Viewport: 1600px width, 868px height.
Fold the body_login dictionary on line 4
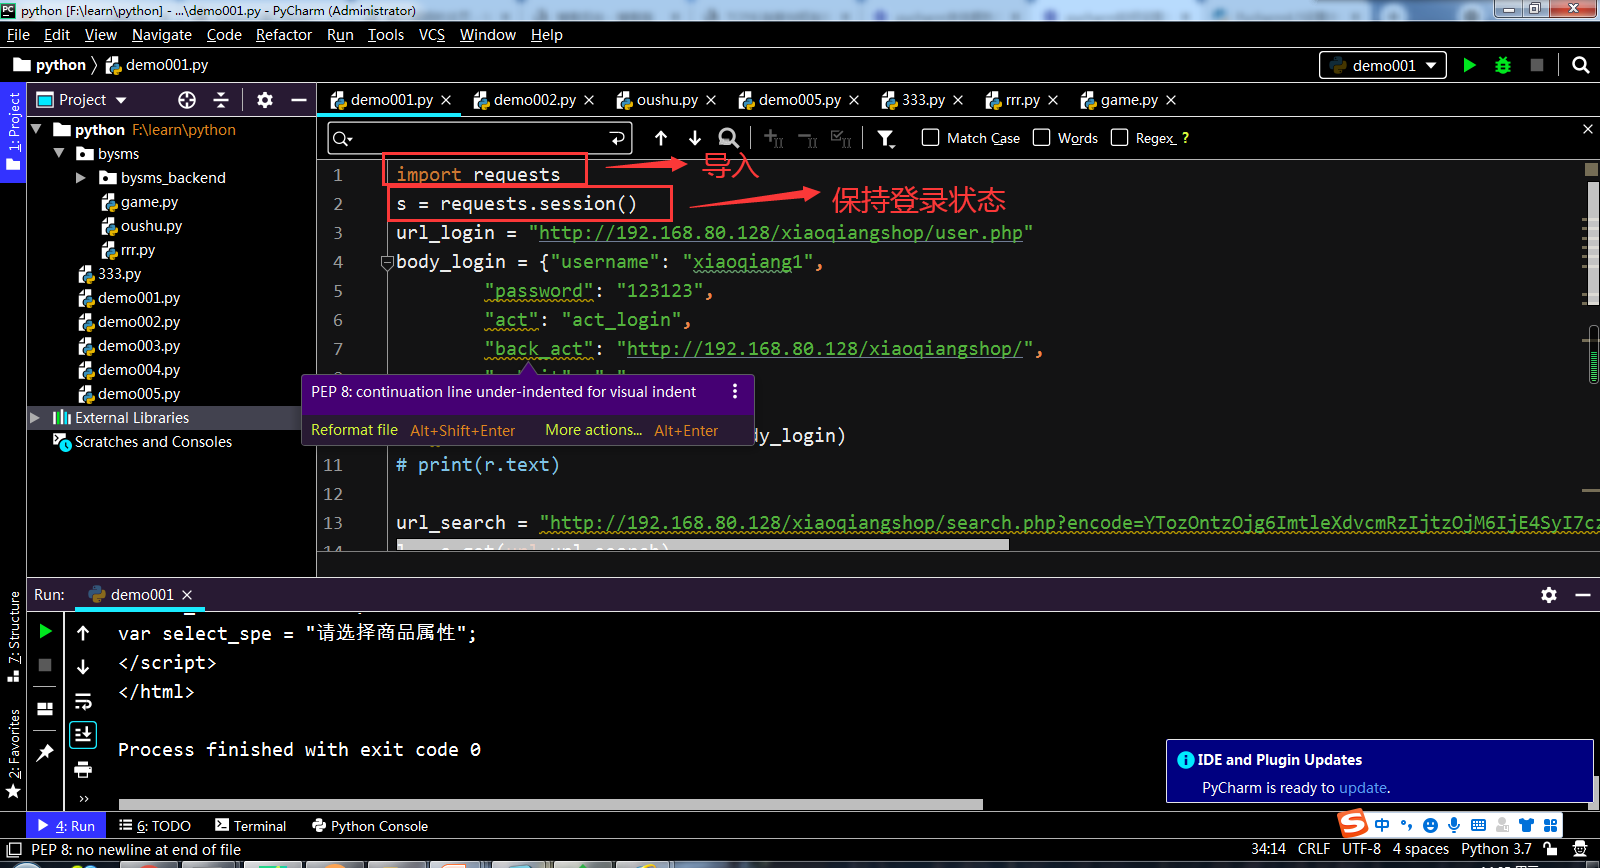coord(387,263)
